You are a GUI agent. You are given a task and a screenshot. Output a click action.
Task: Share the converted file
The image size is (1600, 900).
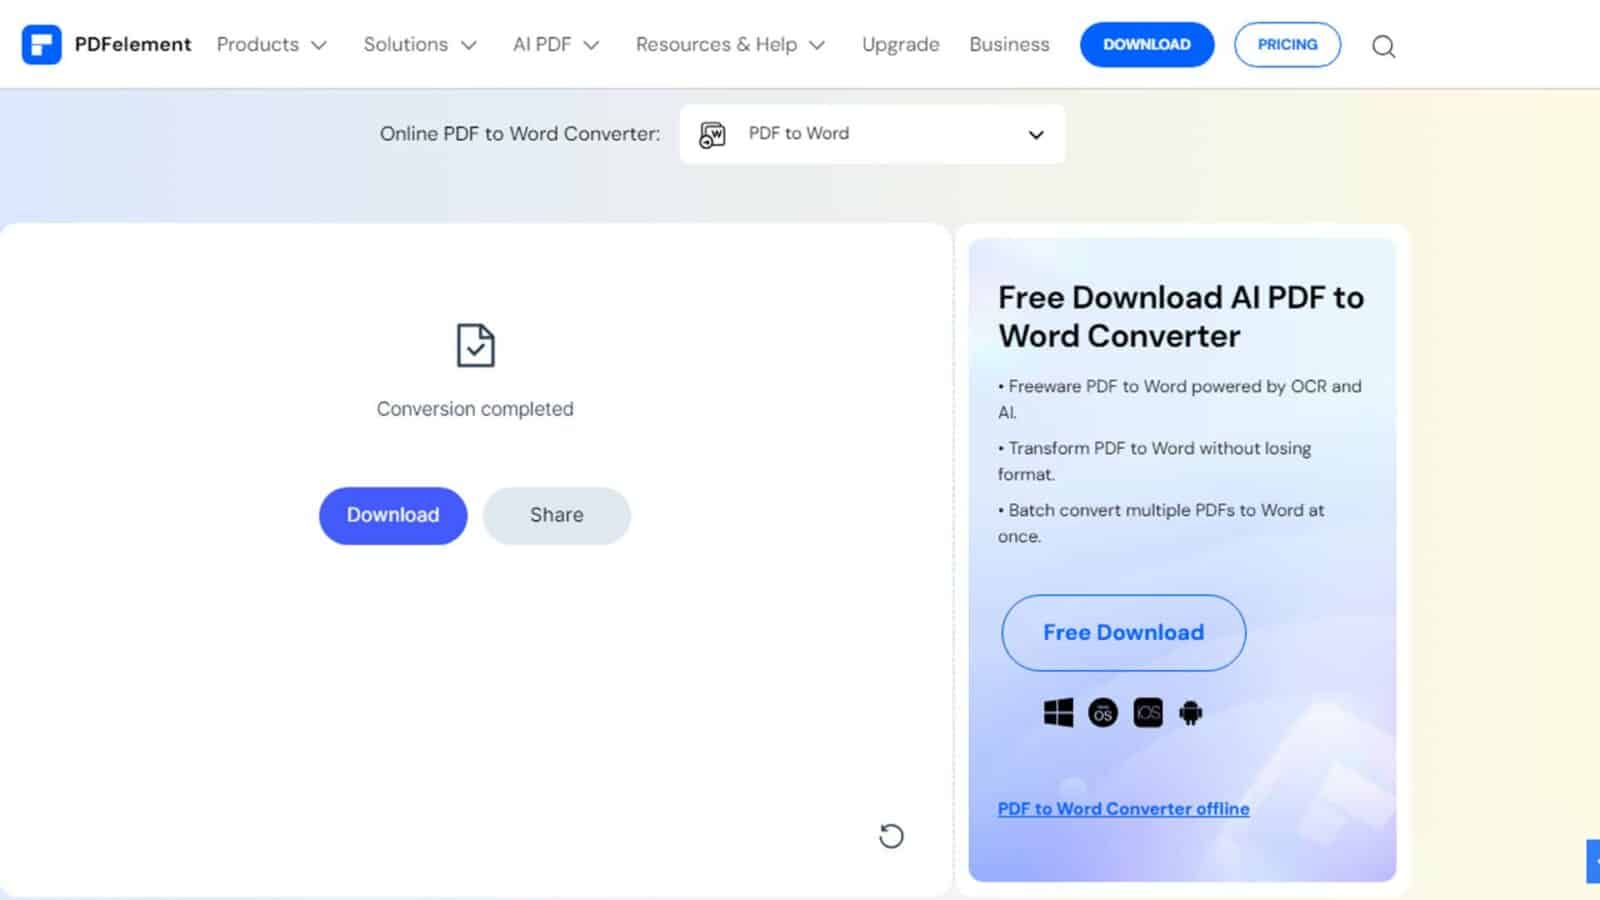pos(556,515)
